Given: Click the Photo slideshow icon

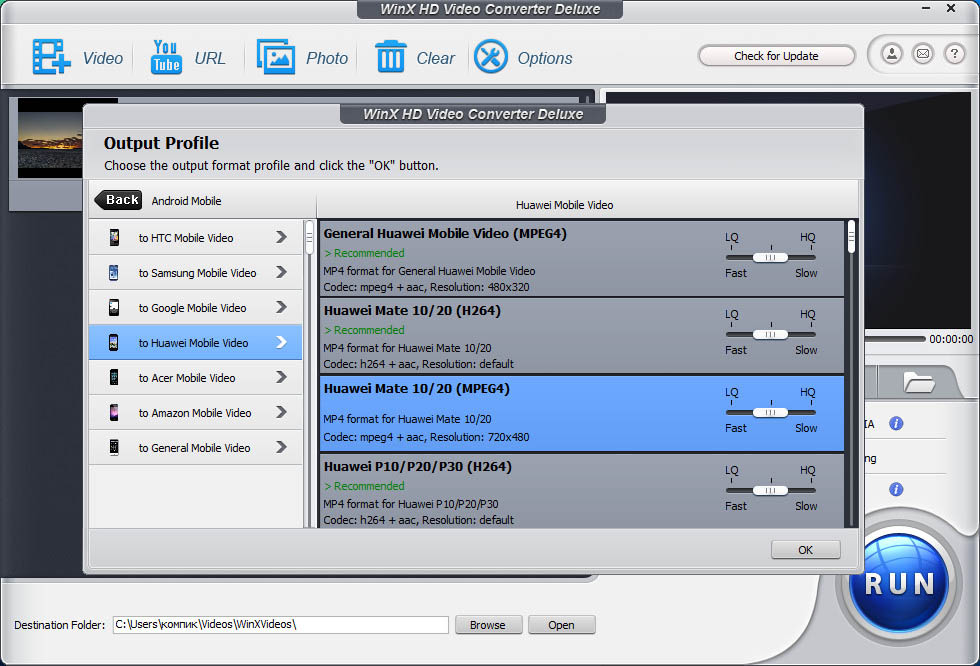Looking at the screenshot, I should 276,57.
